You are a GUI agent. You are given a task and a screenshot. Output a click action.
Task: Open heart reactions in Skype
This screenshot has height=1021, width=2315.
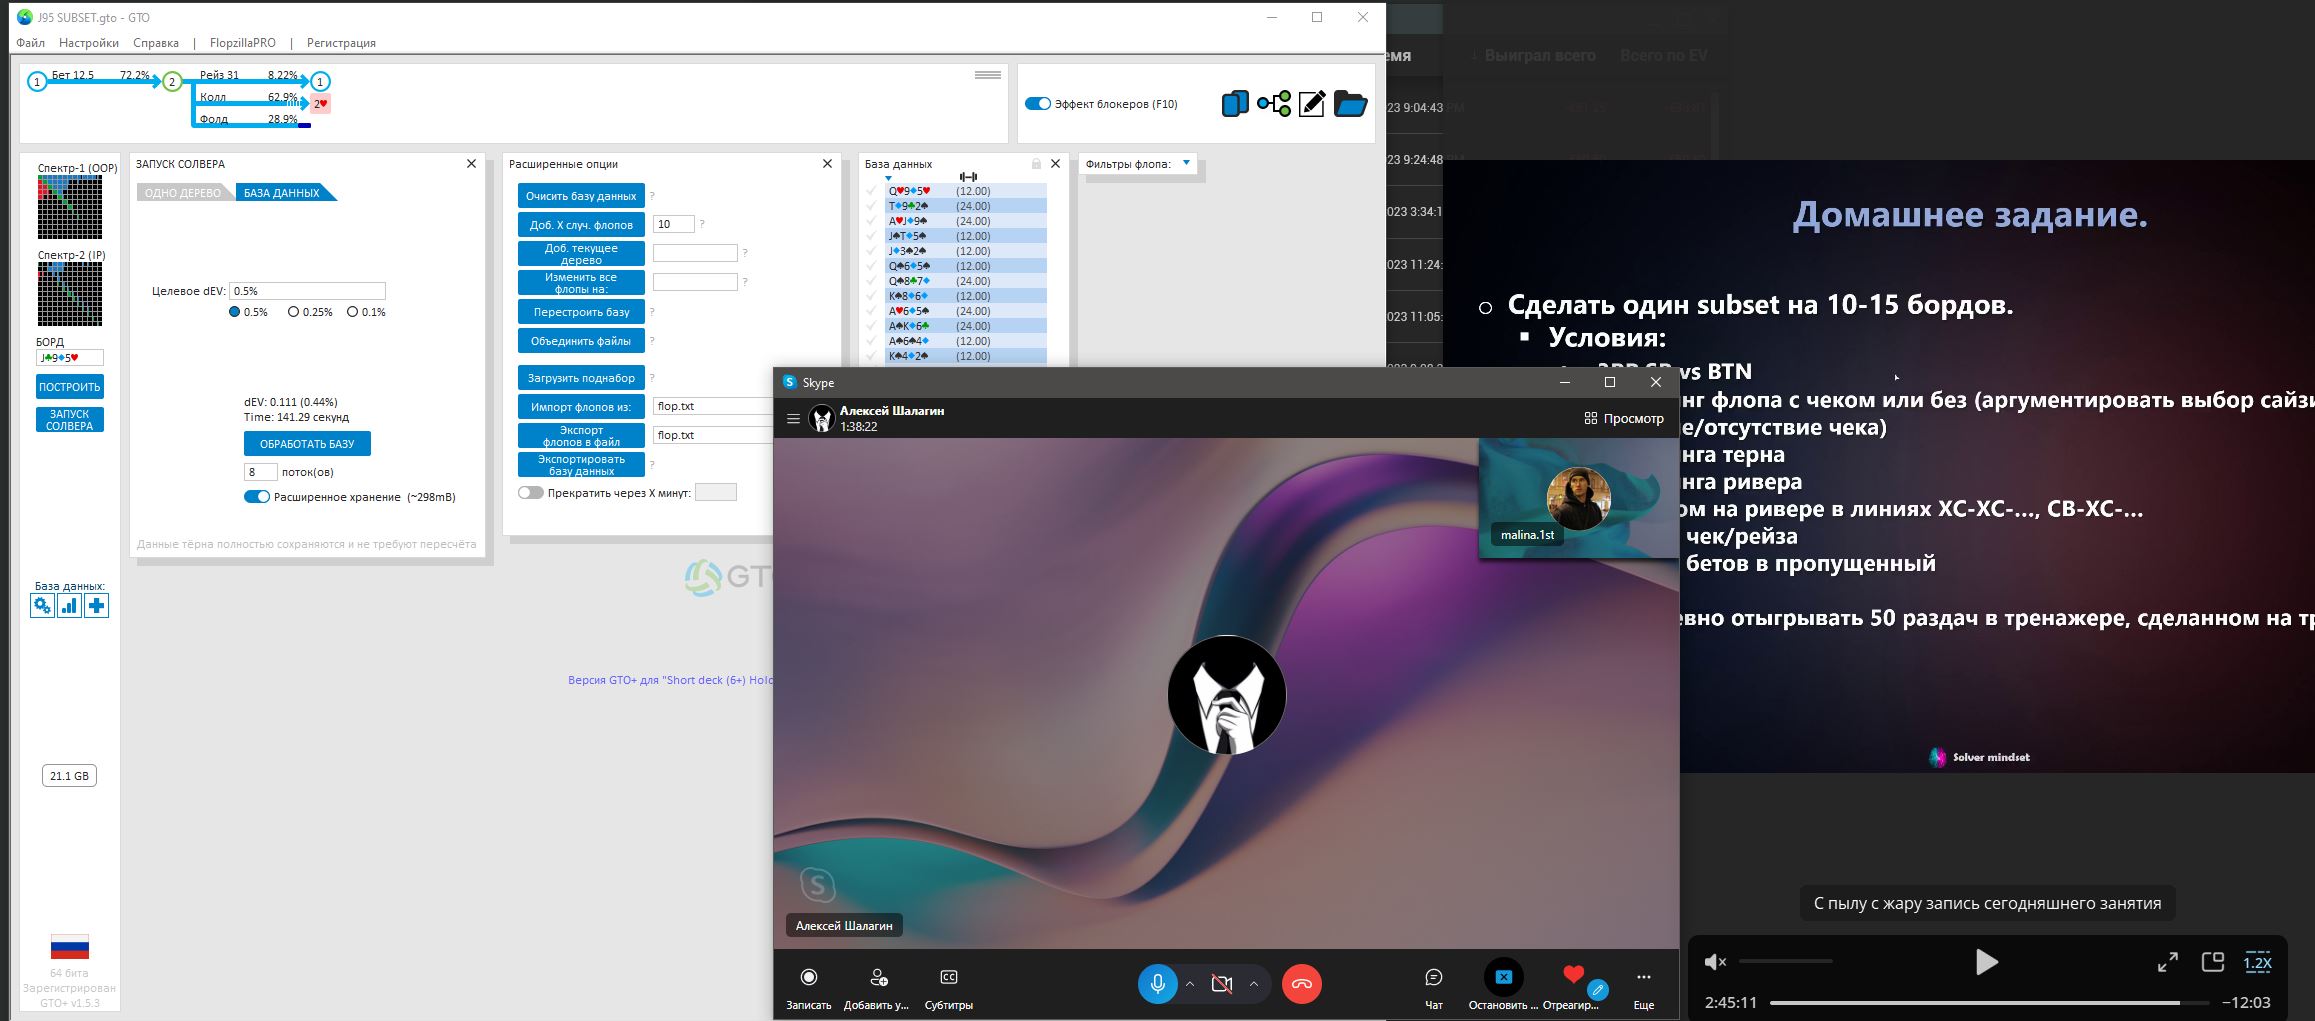[1573, 974]
